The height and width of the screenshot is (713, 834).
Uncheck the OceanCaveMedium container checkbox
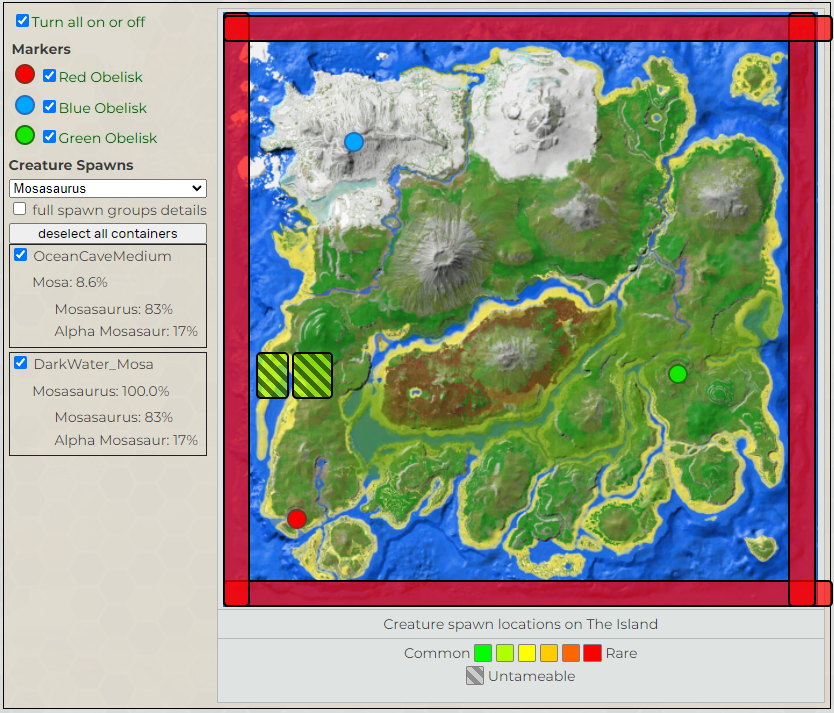pyautogui.click(x=21, y=255)
